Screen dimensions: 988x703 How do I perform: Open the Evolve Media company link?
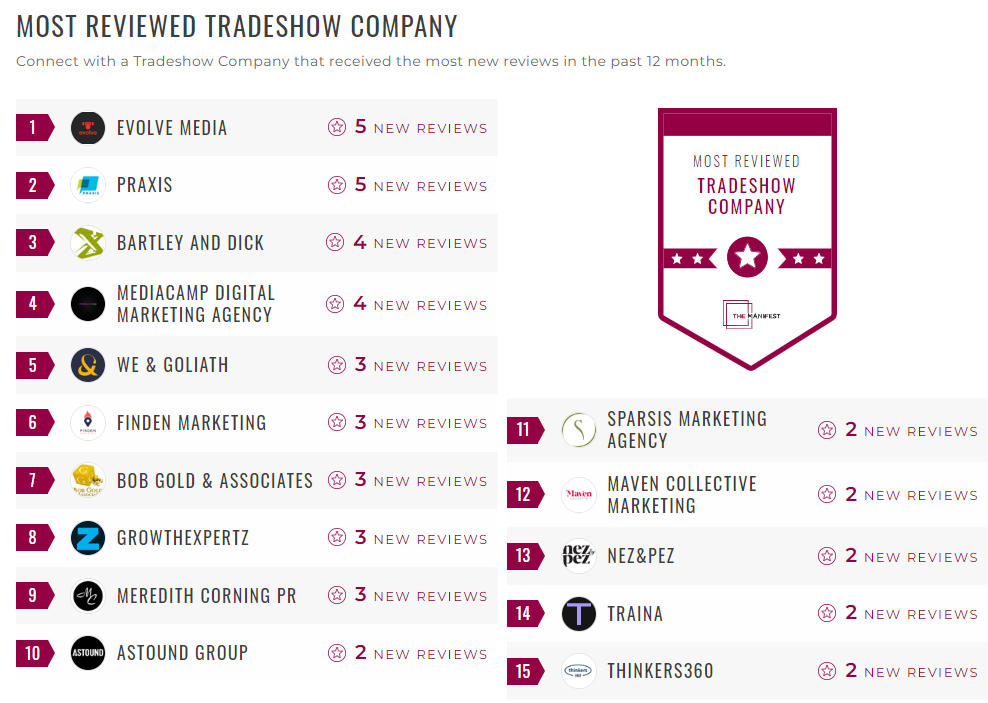172,128
